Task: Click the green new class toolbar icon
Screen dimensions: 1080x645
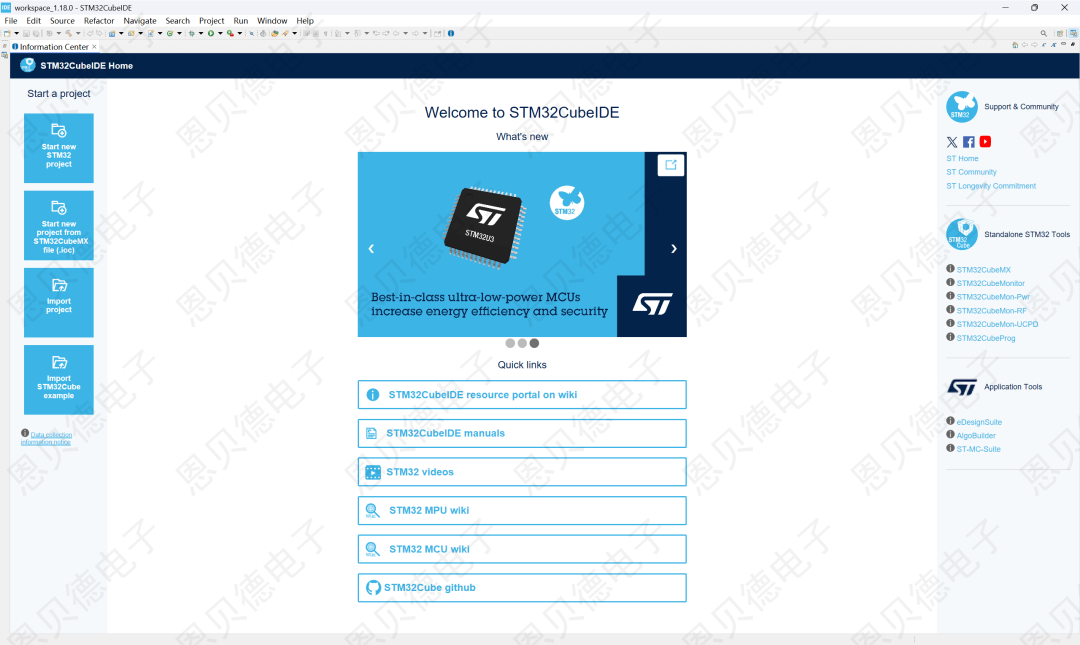Action: 170,33
